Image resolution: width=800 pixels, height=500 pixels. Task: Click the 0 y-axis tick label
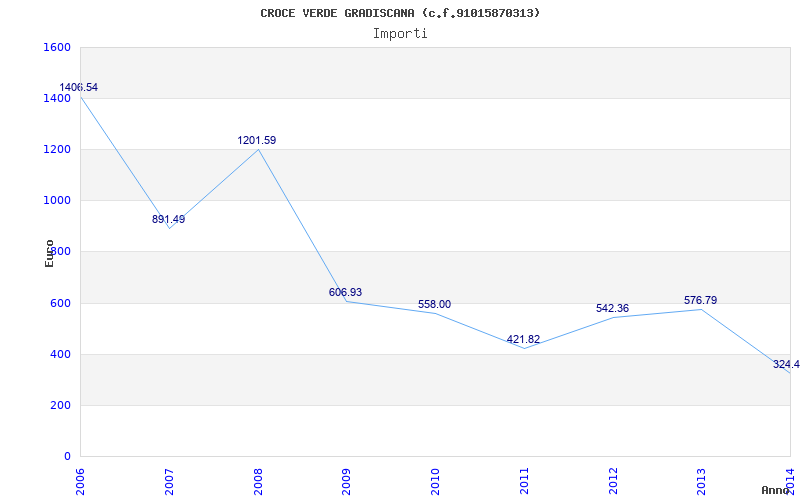67,456
